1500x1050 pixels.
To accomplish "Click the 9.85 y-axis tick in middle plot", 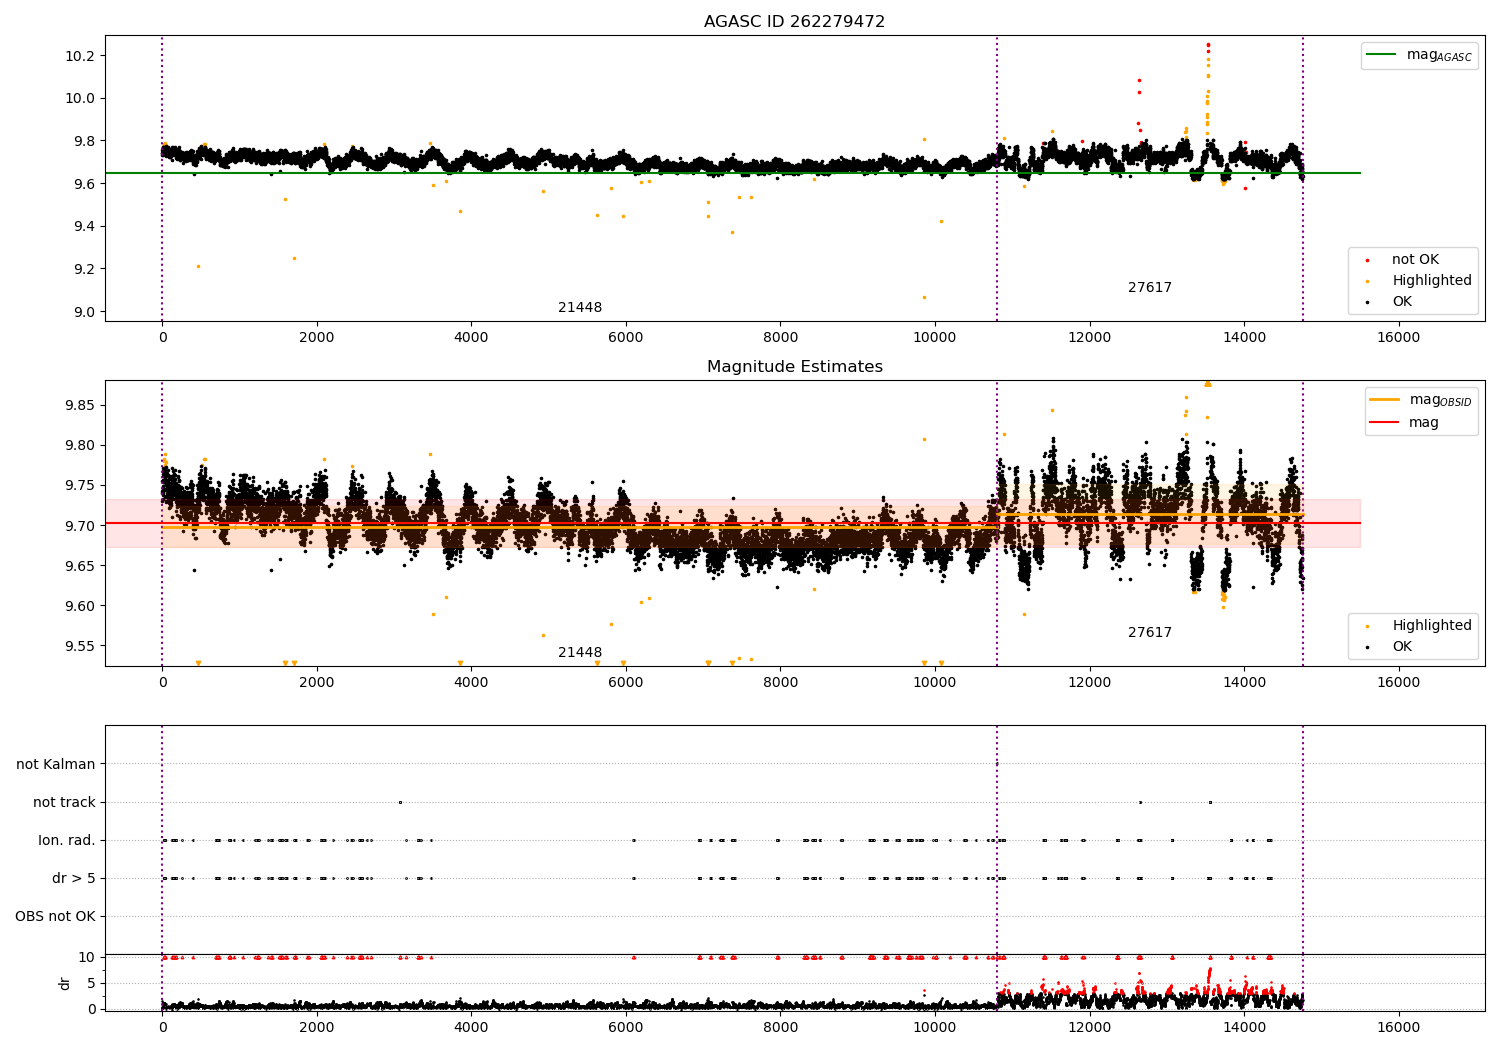I will pos(80,406).
